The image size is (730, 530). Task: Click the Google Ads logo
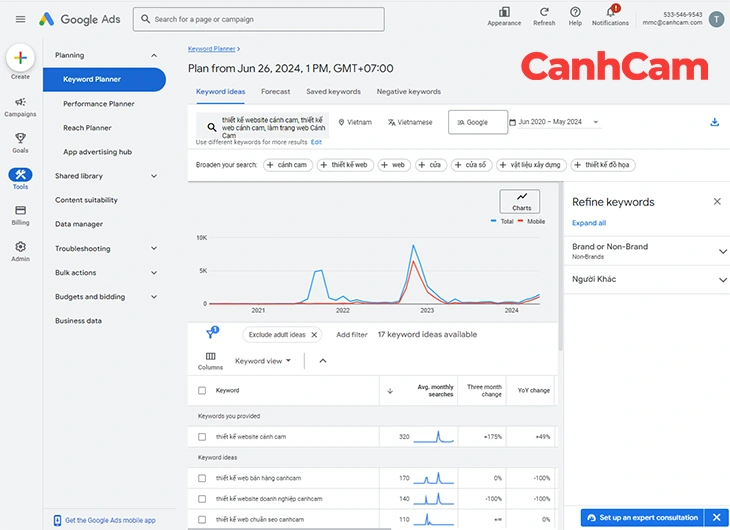(x=80, y=19)
